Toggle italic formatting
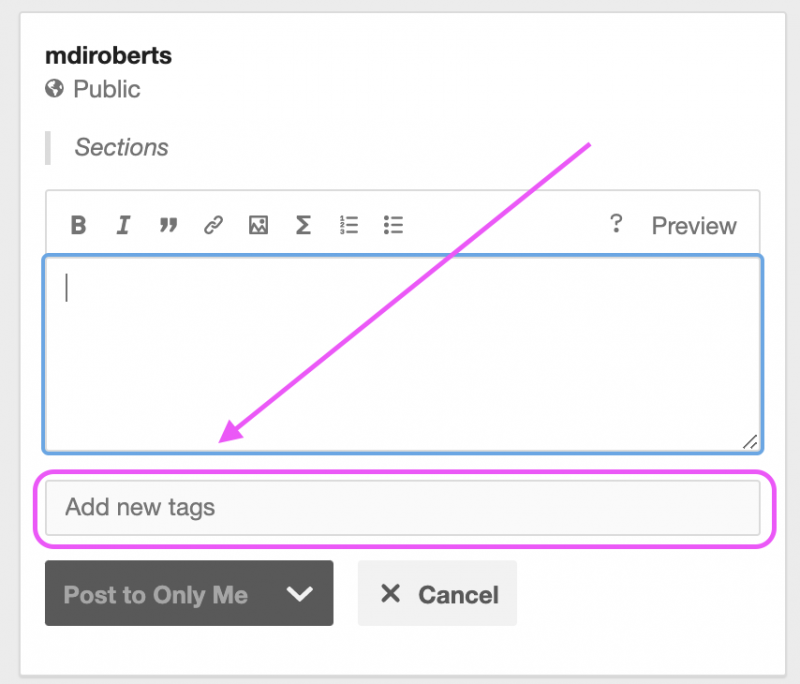800x684 pixels. click(x=123, y=225)
